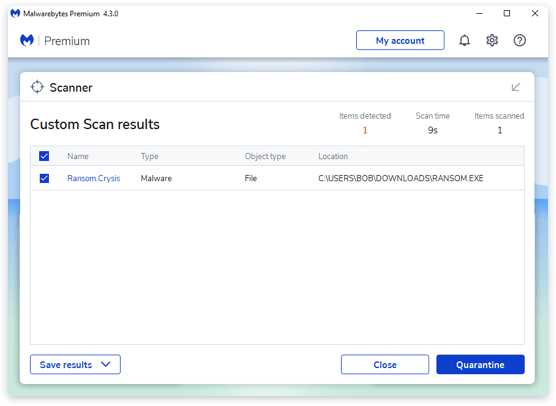Click the Scanner crosshair icon

pyautogui.click(x=37, y=87)
